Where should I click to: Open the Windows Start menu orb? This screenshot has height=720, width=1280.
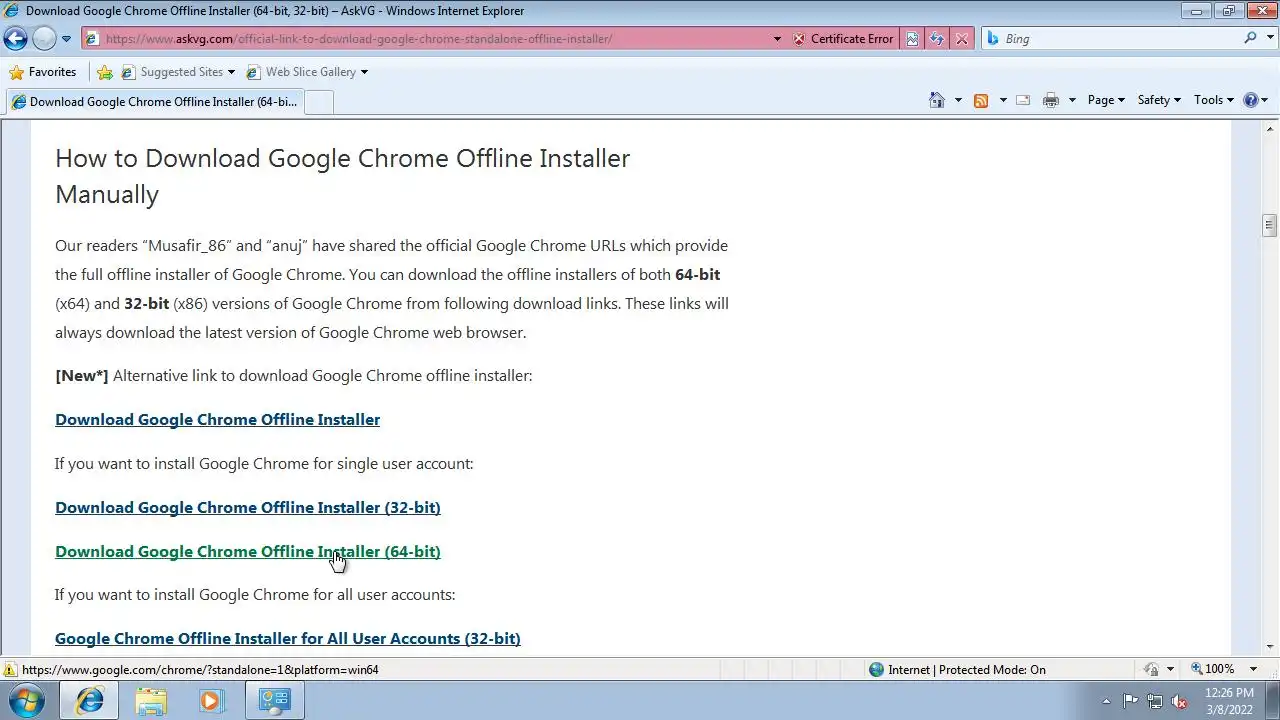[26, 701]
